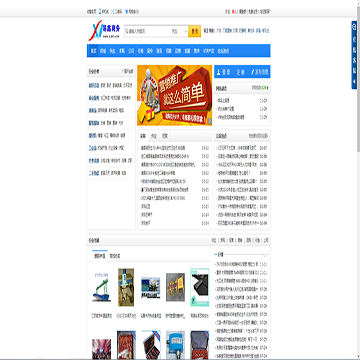Open the blue sensor device thumbnail

(175, 345)
